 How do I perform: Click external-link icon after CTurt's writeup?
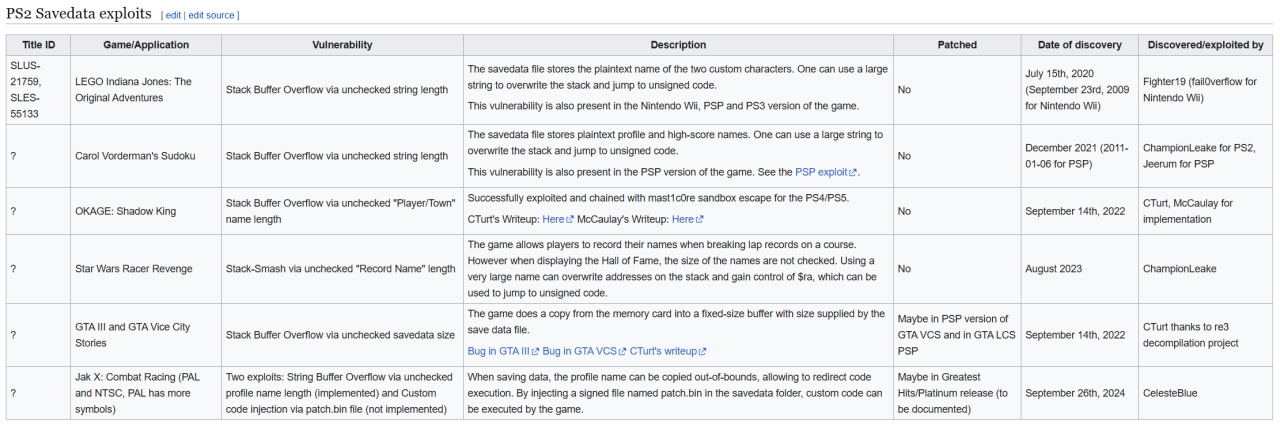(703, 352)
